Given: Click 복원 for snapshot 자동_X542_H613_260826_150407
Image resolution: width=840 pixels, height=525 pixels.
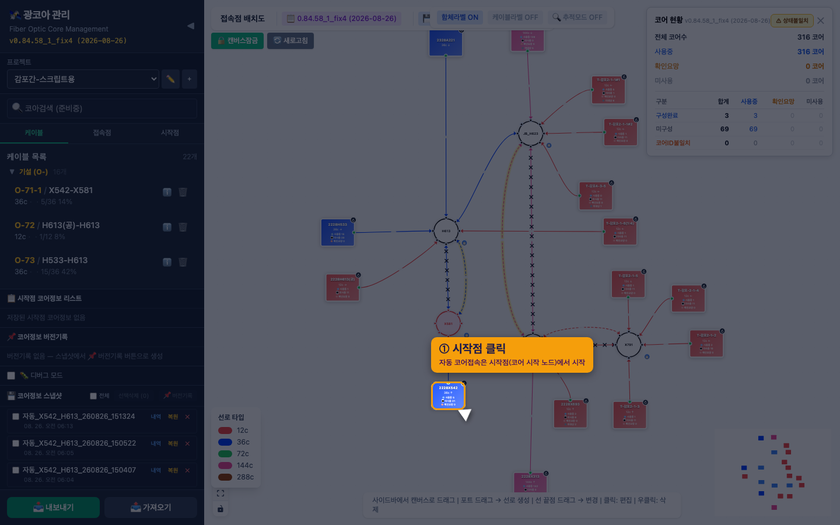Looking at the screenshot, I should (173, 470).
